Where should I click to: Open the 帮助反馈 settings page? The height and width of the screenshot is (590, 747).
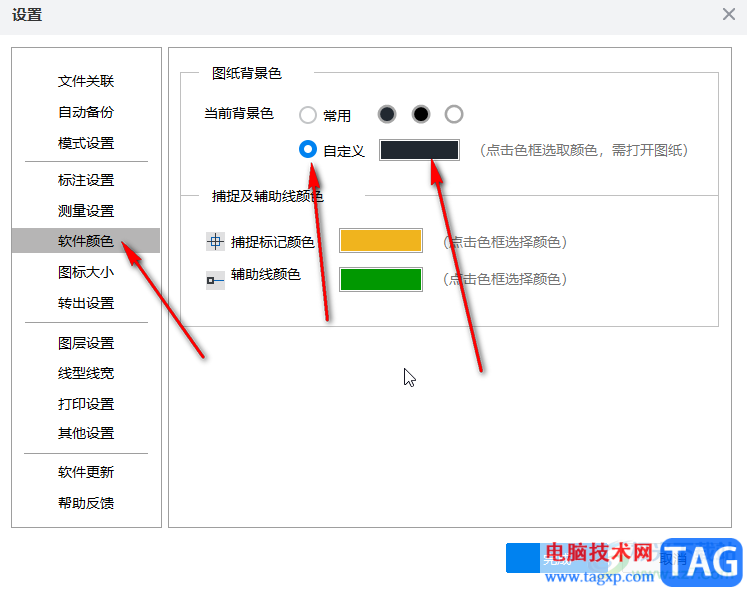coord(86,503)
